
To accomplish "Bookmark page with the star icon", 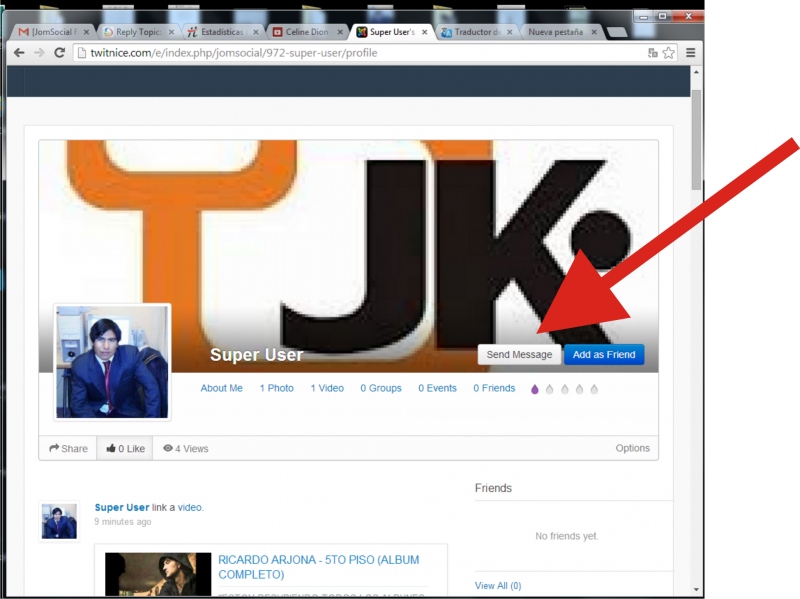I will click(x=668, y=53).
